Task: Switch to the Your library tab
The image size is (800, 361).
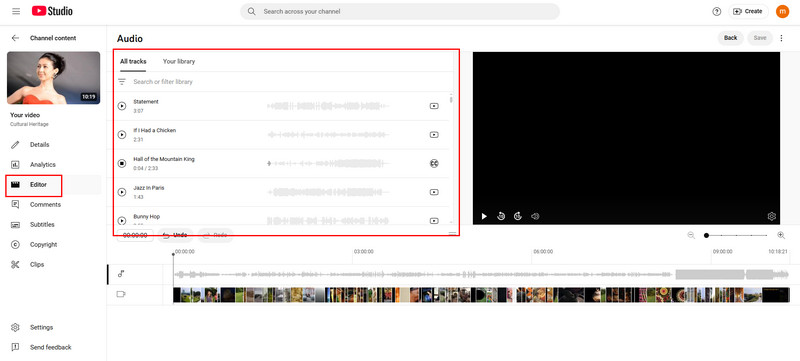Action: pyautogui.click(x=179, y=61)
